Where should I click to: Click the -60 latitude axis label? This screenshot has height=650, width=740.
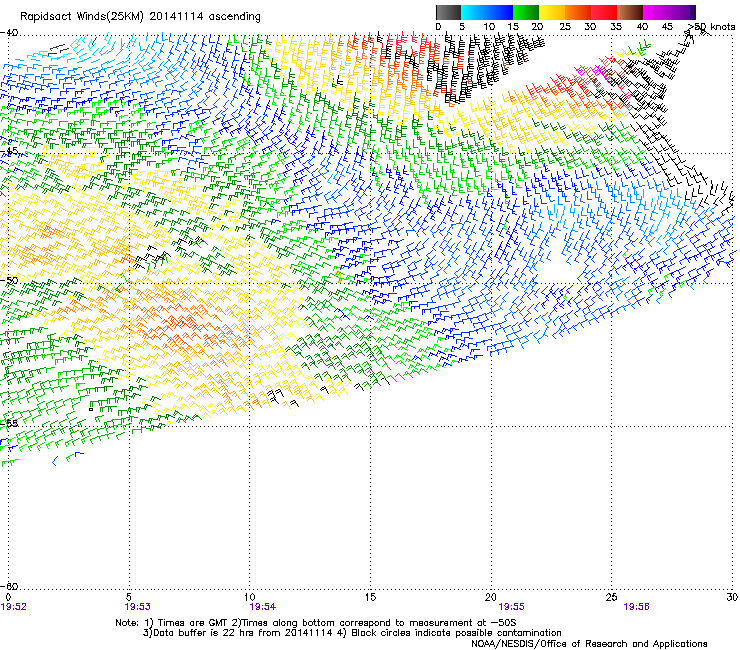click(x=9, y=586)
